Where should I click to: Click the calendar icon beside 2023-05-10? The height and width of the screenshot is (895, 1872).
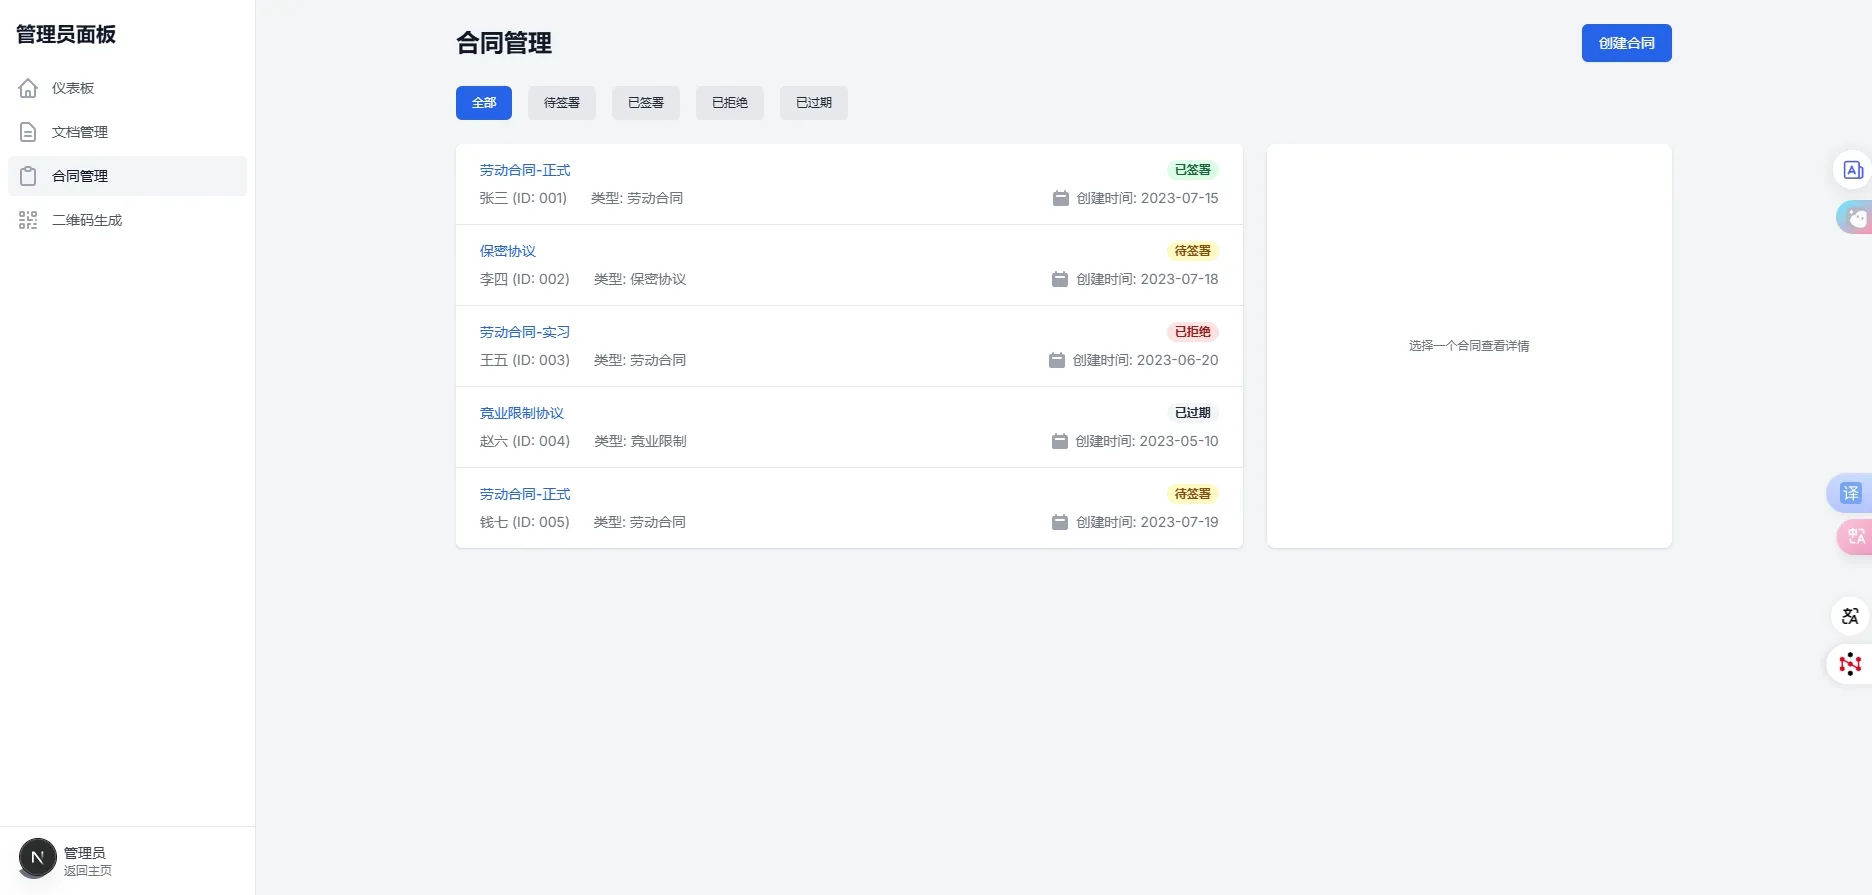coord(1060,441)
